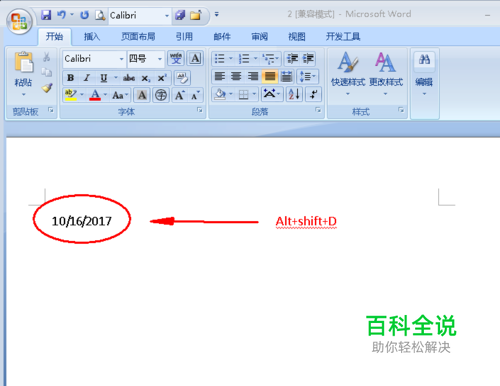Copy the selection
This screenshot has width=500, height=386.
tap(47, 72)
